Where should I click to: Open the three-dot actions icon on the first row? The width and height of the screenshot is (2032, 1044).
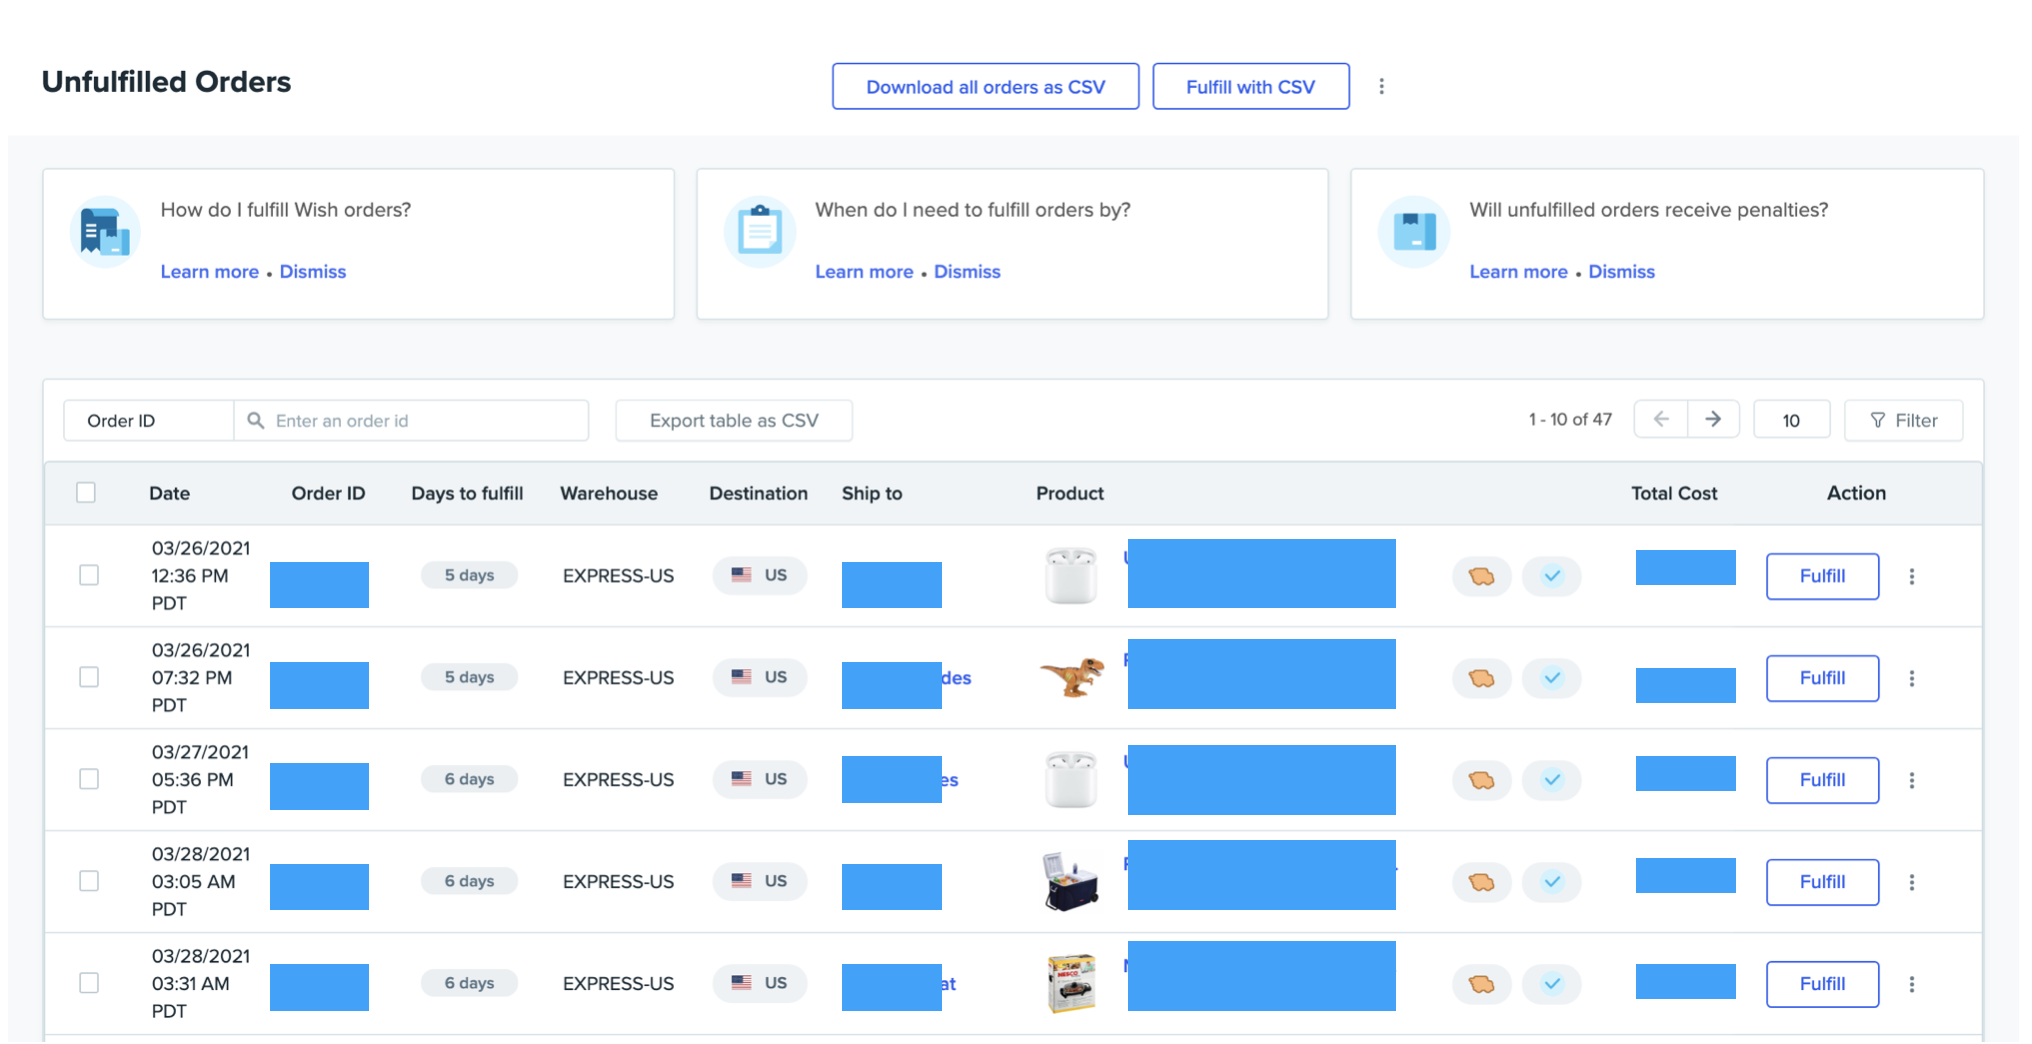pyautogui.click(x=1912, y=576)
